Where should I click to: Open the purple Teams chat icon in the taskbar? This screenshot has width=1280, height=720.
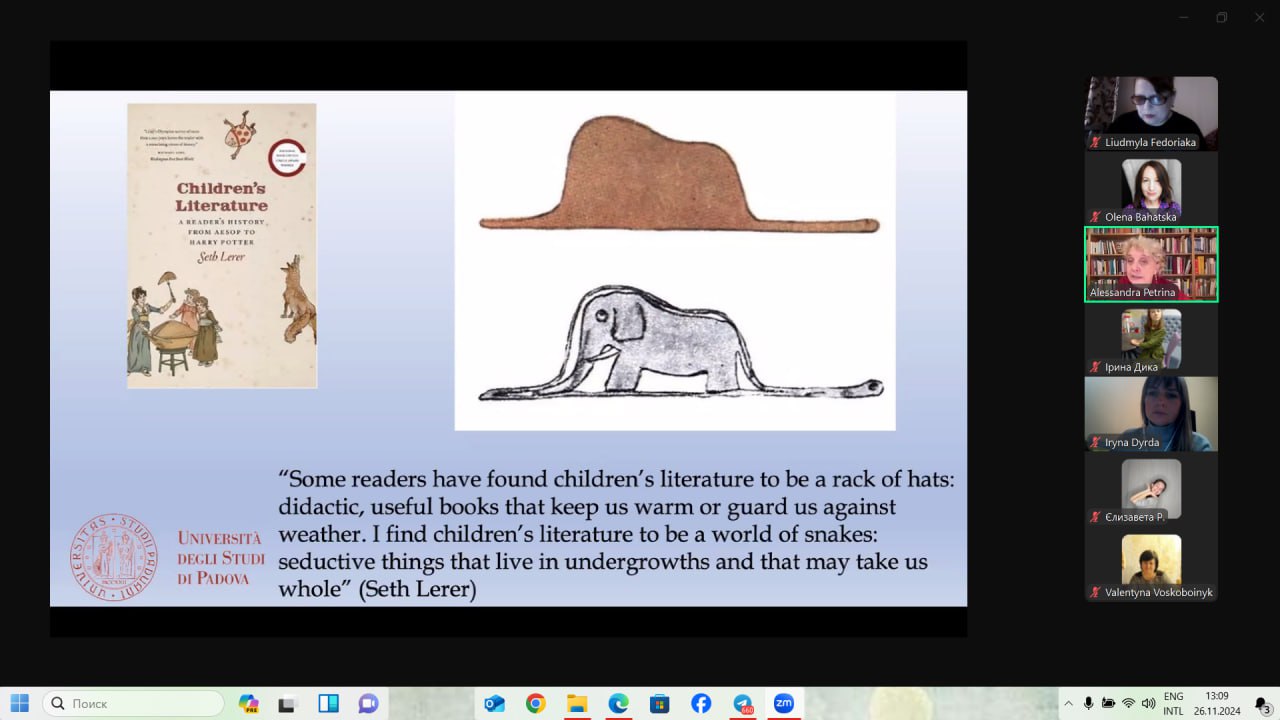pos(368,703)
